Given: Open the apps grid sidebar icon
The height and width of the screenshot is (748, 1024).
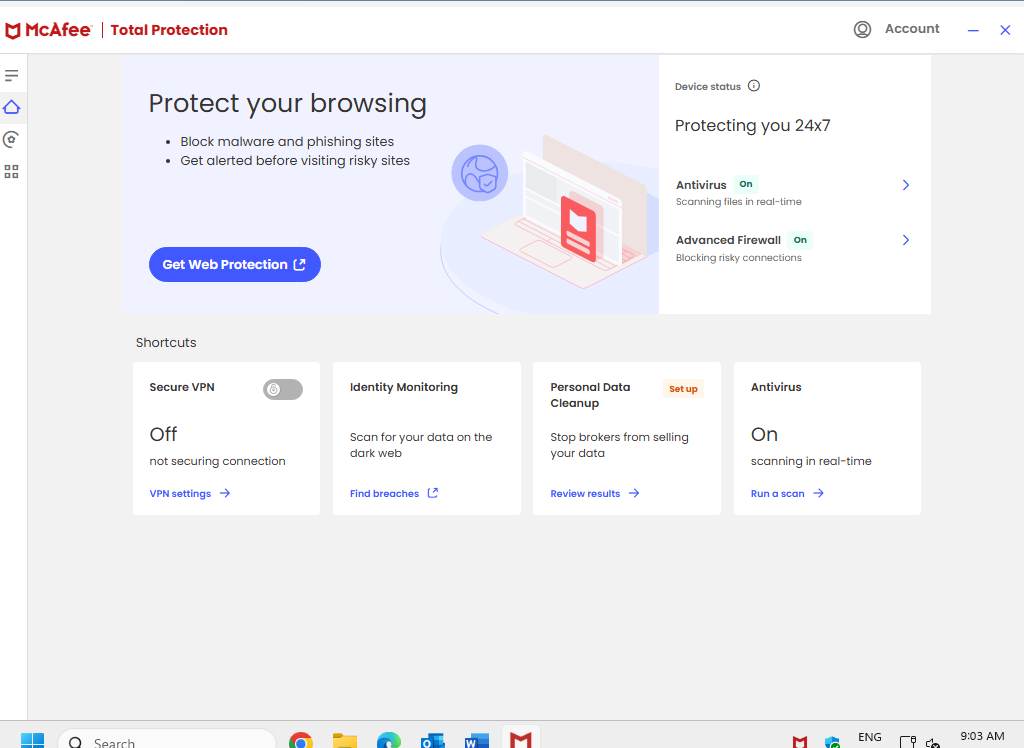Looking at the screenshot, I should pos(12,172).
